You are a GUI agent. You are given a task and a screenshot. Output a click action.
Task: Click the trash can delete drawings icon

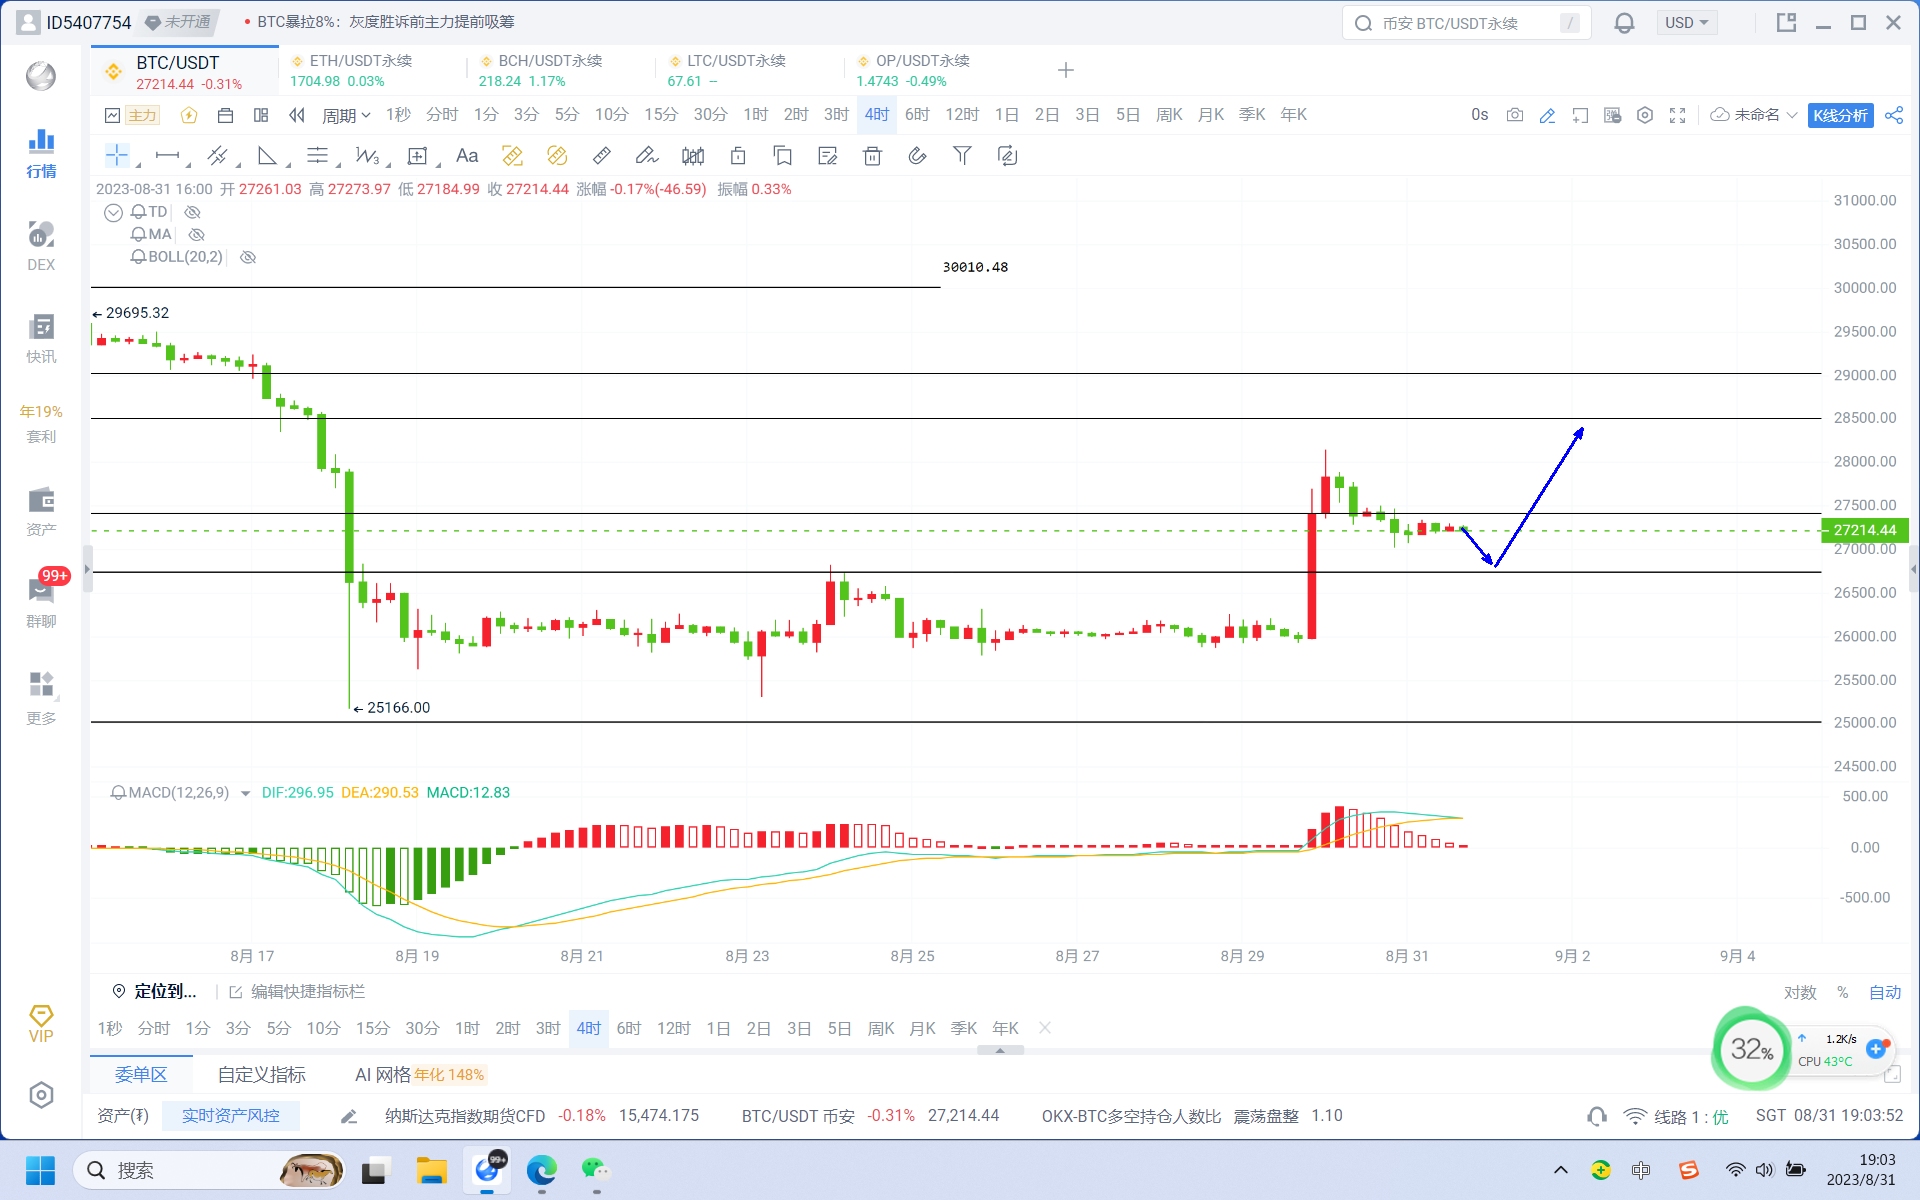click(x=872, y=155)
